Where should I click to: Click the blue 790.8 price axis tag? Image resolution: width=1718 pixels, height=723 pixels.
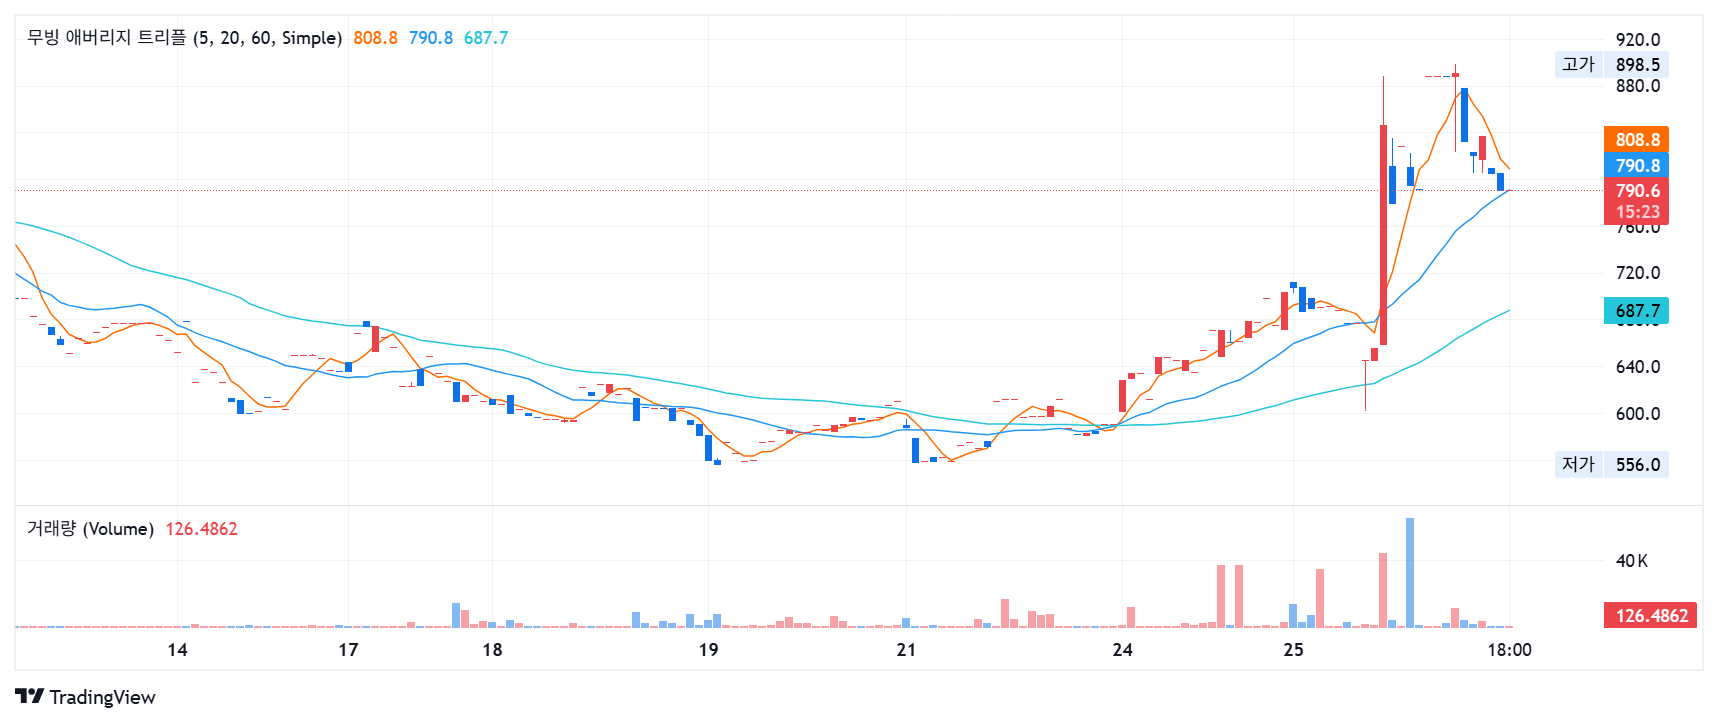click(1636, 166)
